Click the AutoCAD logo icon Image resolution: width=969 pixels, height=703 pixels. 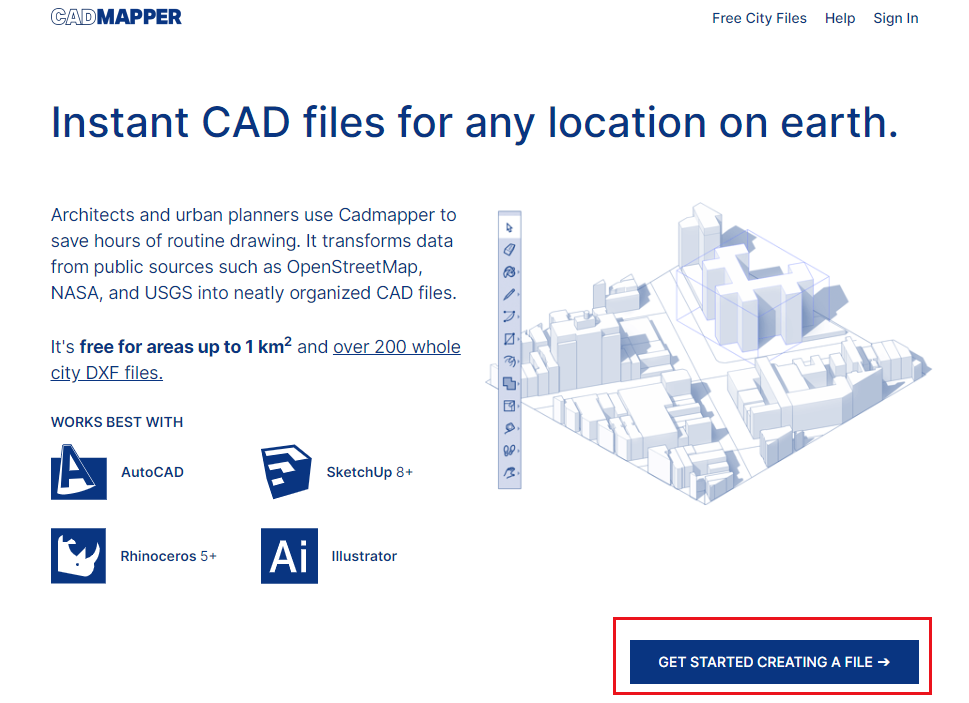(x=78, y=472)
